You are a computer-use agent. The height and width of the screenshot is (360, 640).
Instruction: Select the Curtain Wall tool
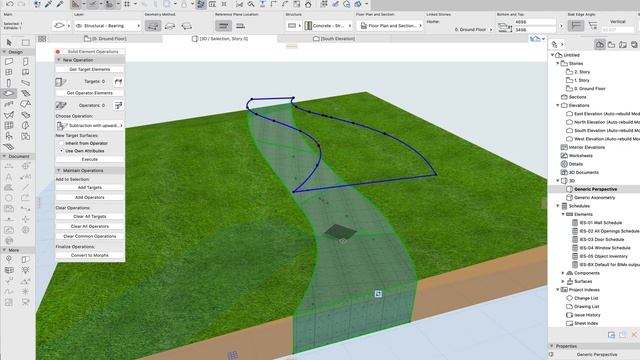9,125
